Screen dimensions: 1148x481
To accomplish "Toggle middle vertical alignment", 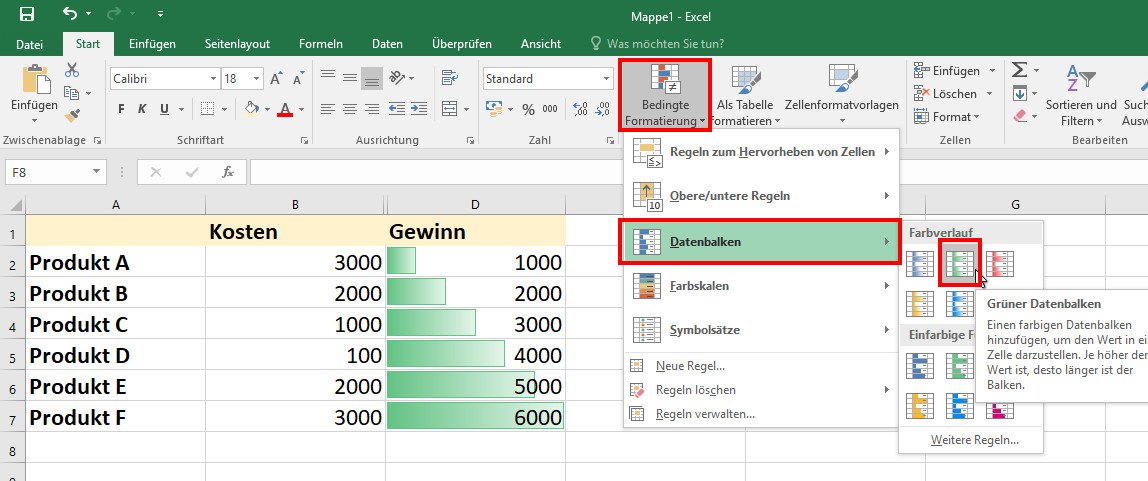I will pos(350,78).
